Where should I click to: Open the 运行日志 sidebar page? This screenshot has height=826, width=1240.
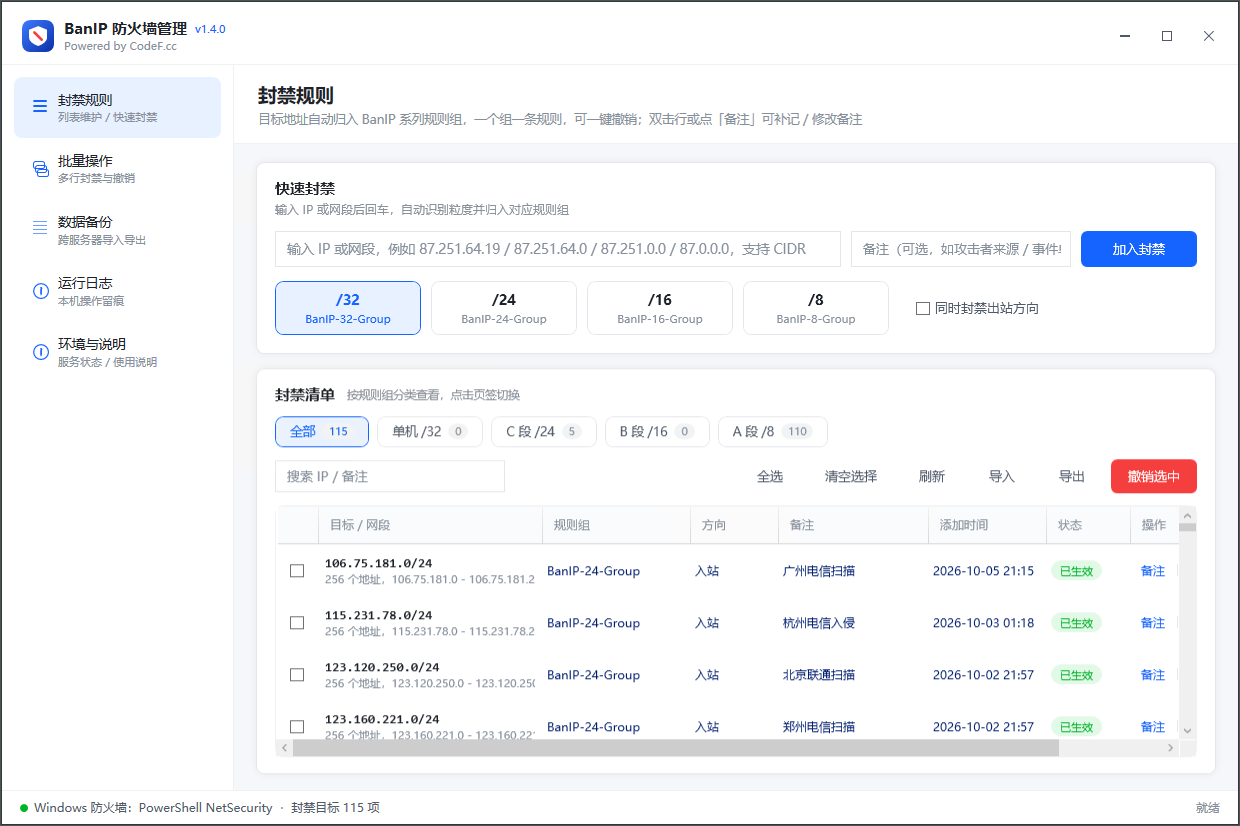coord(118,291)
